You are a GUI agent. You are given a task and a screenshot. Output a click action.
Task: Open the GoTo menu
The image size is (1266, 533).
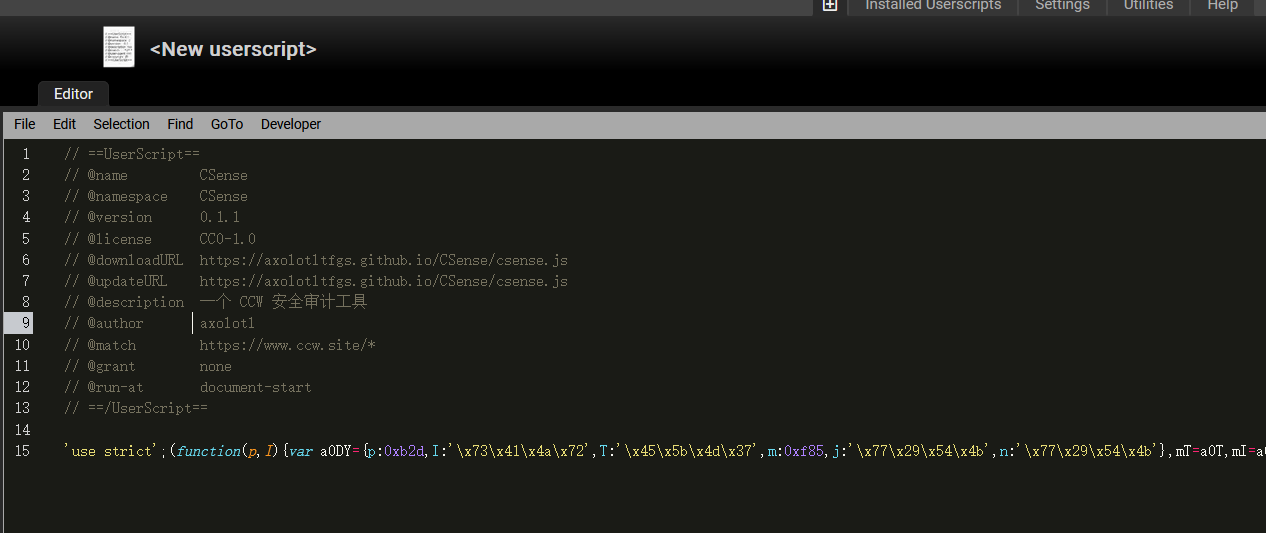tap(227, 124)
